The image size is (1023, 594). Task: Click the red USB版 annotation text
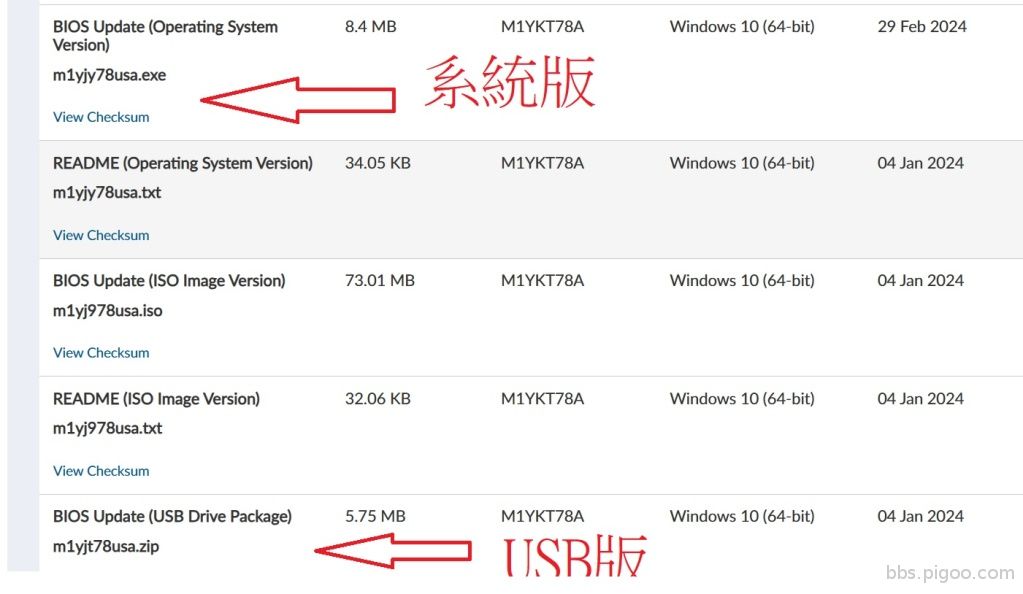click(x=575, y=556)
